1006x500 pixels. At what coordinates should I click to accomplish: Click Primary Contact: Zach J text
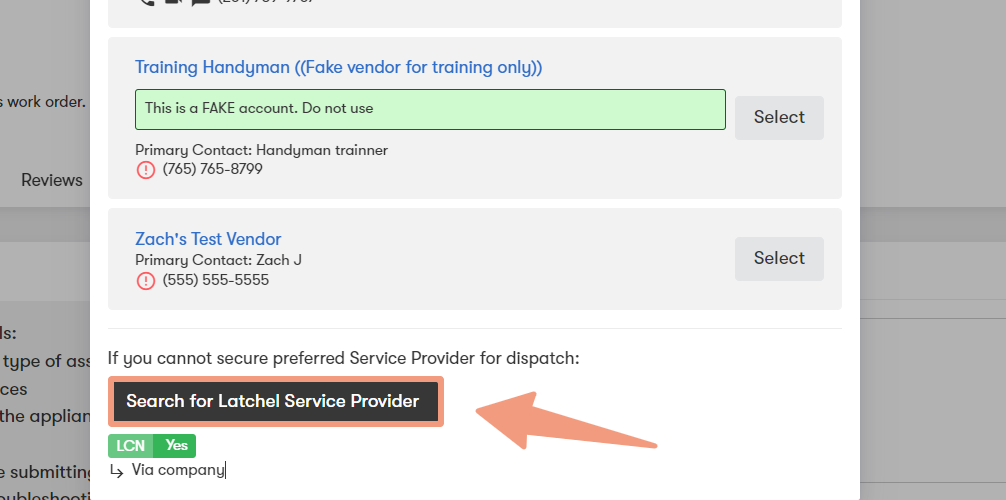[x=218, y=261]
